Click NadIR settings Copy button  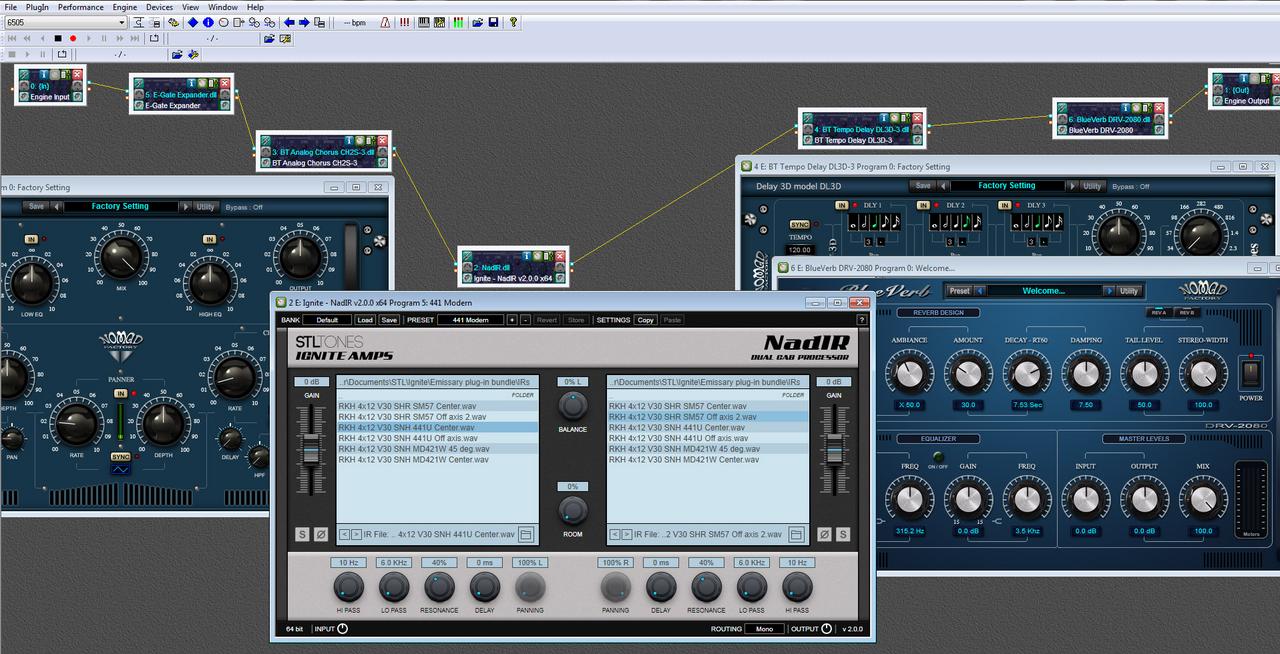(x=645, y=320)
